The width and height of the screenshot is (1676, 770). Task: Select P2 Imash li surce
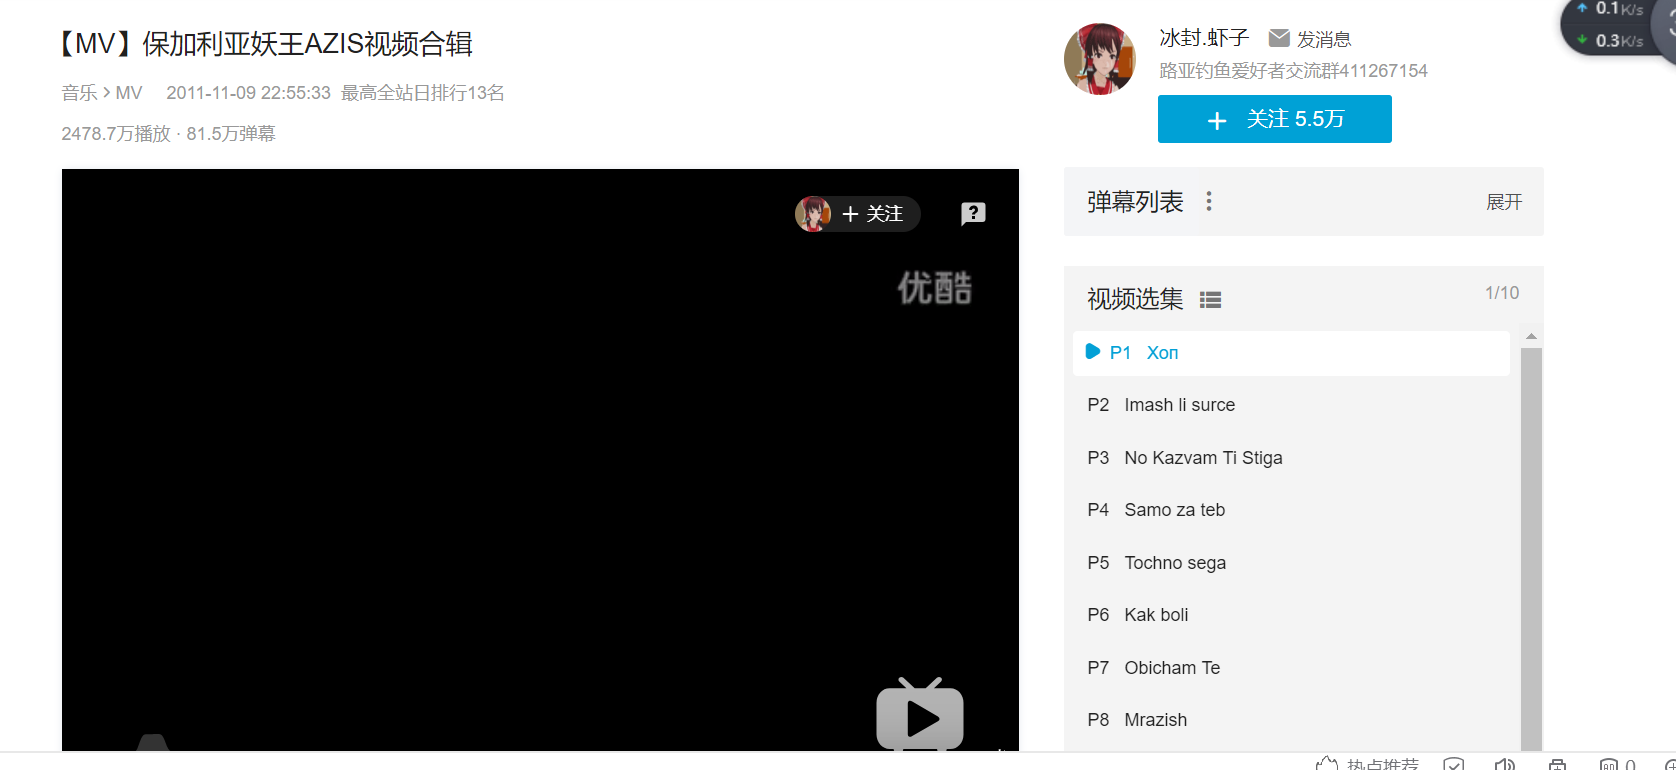tap(1291, 405)
